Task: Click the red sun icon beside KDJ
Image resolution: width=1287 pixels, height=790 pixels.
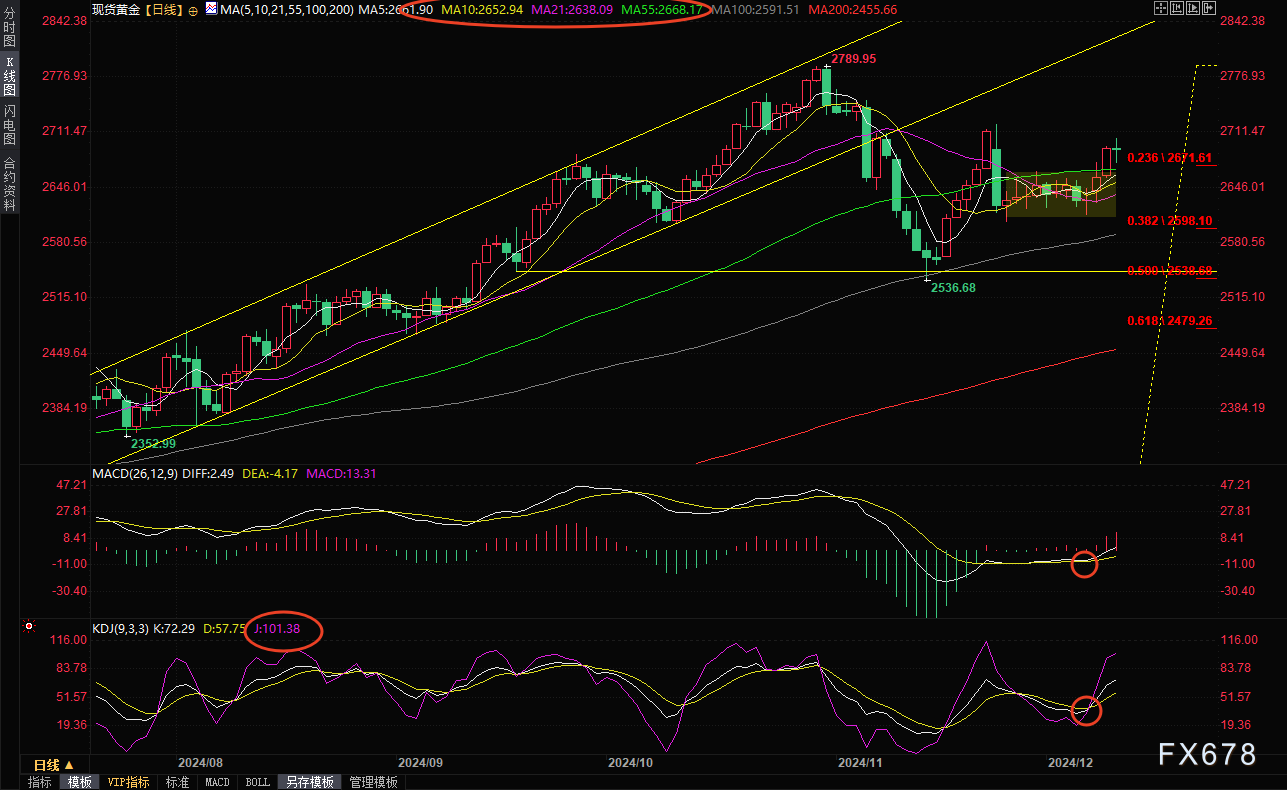Action: [x=28, y=627]
